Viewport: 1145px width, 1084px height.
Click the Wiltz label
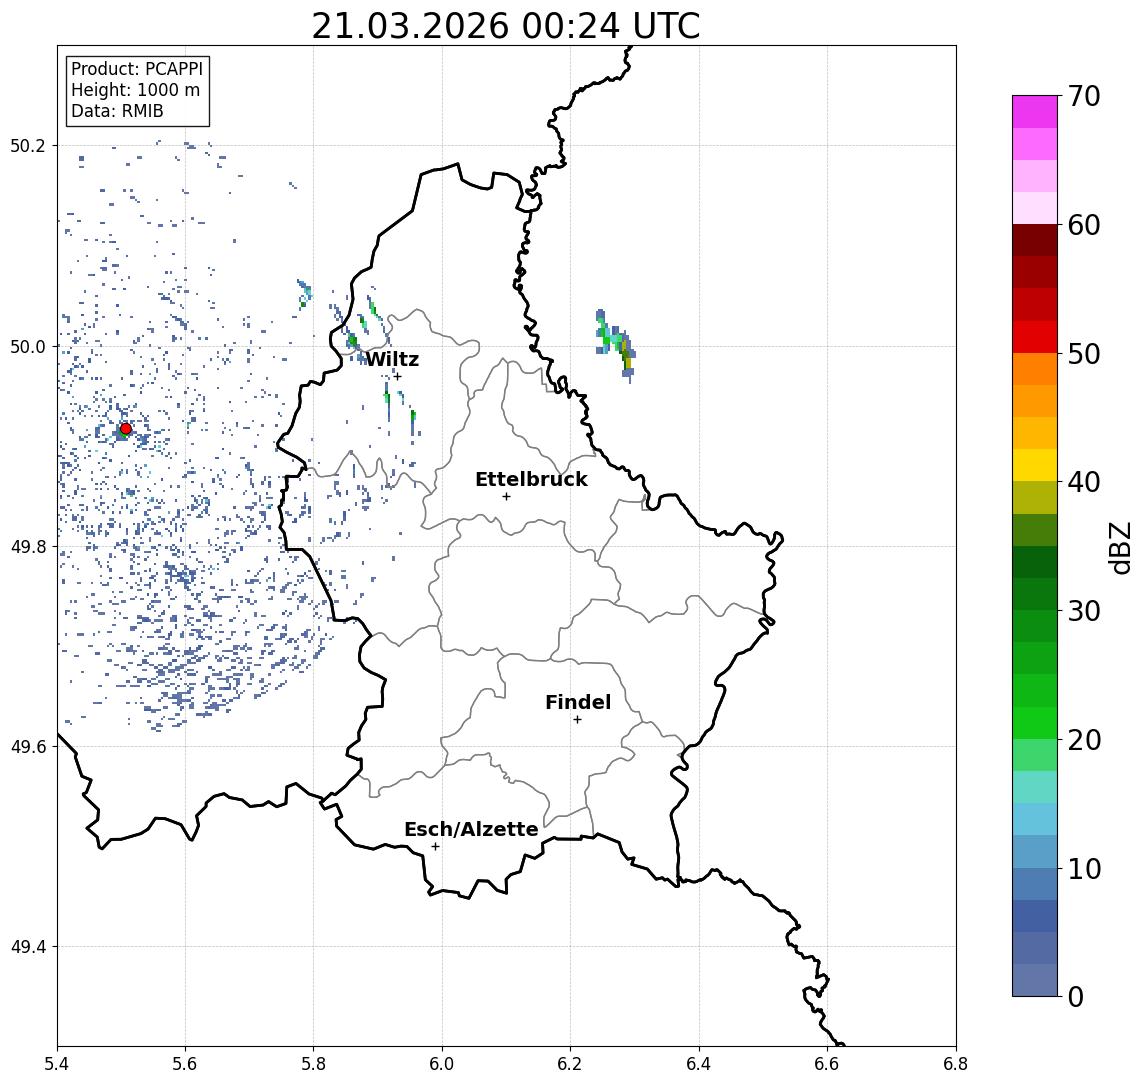pos(392,359)
